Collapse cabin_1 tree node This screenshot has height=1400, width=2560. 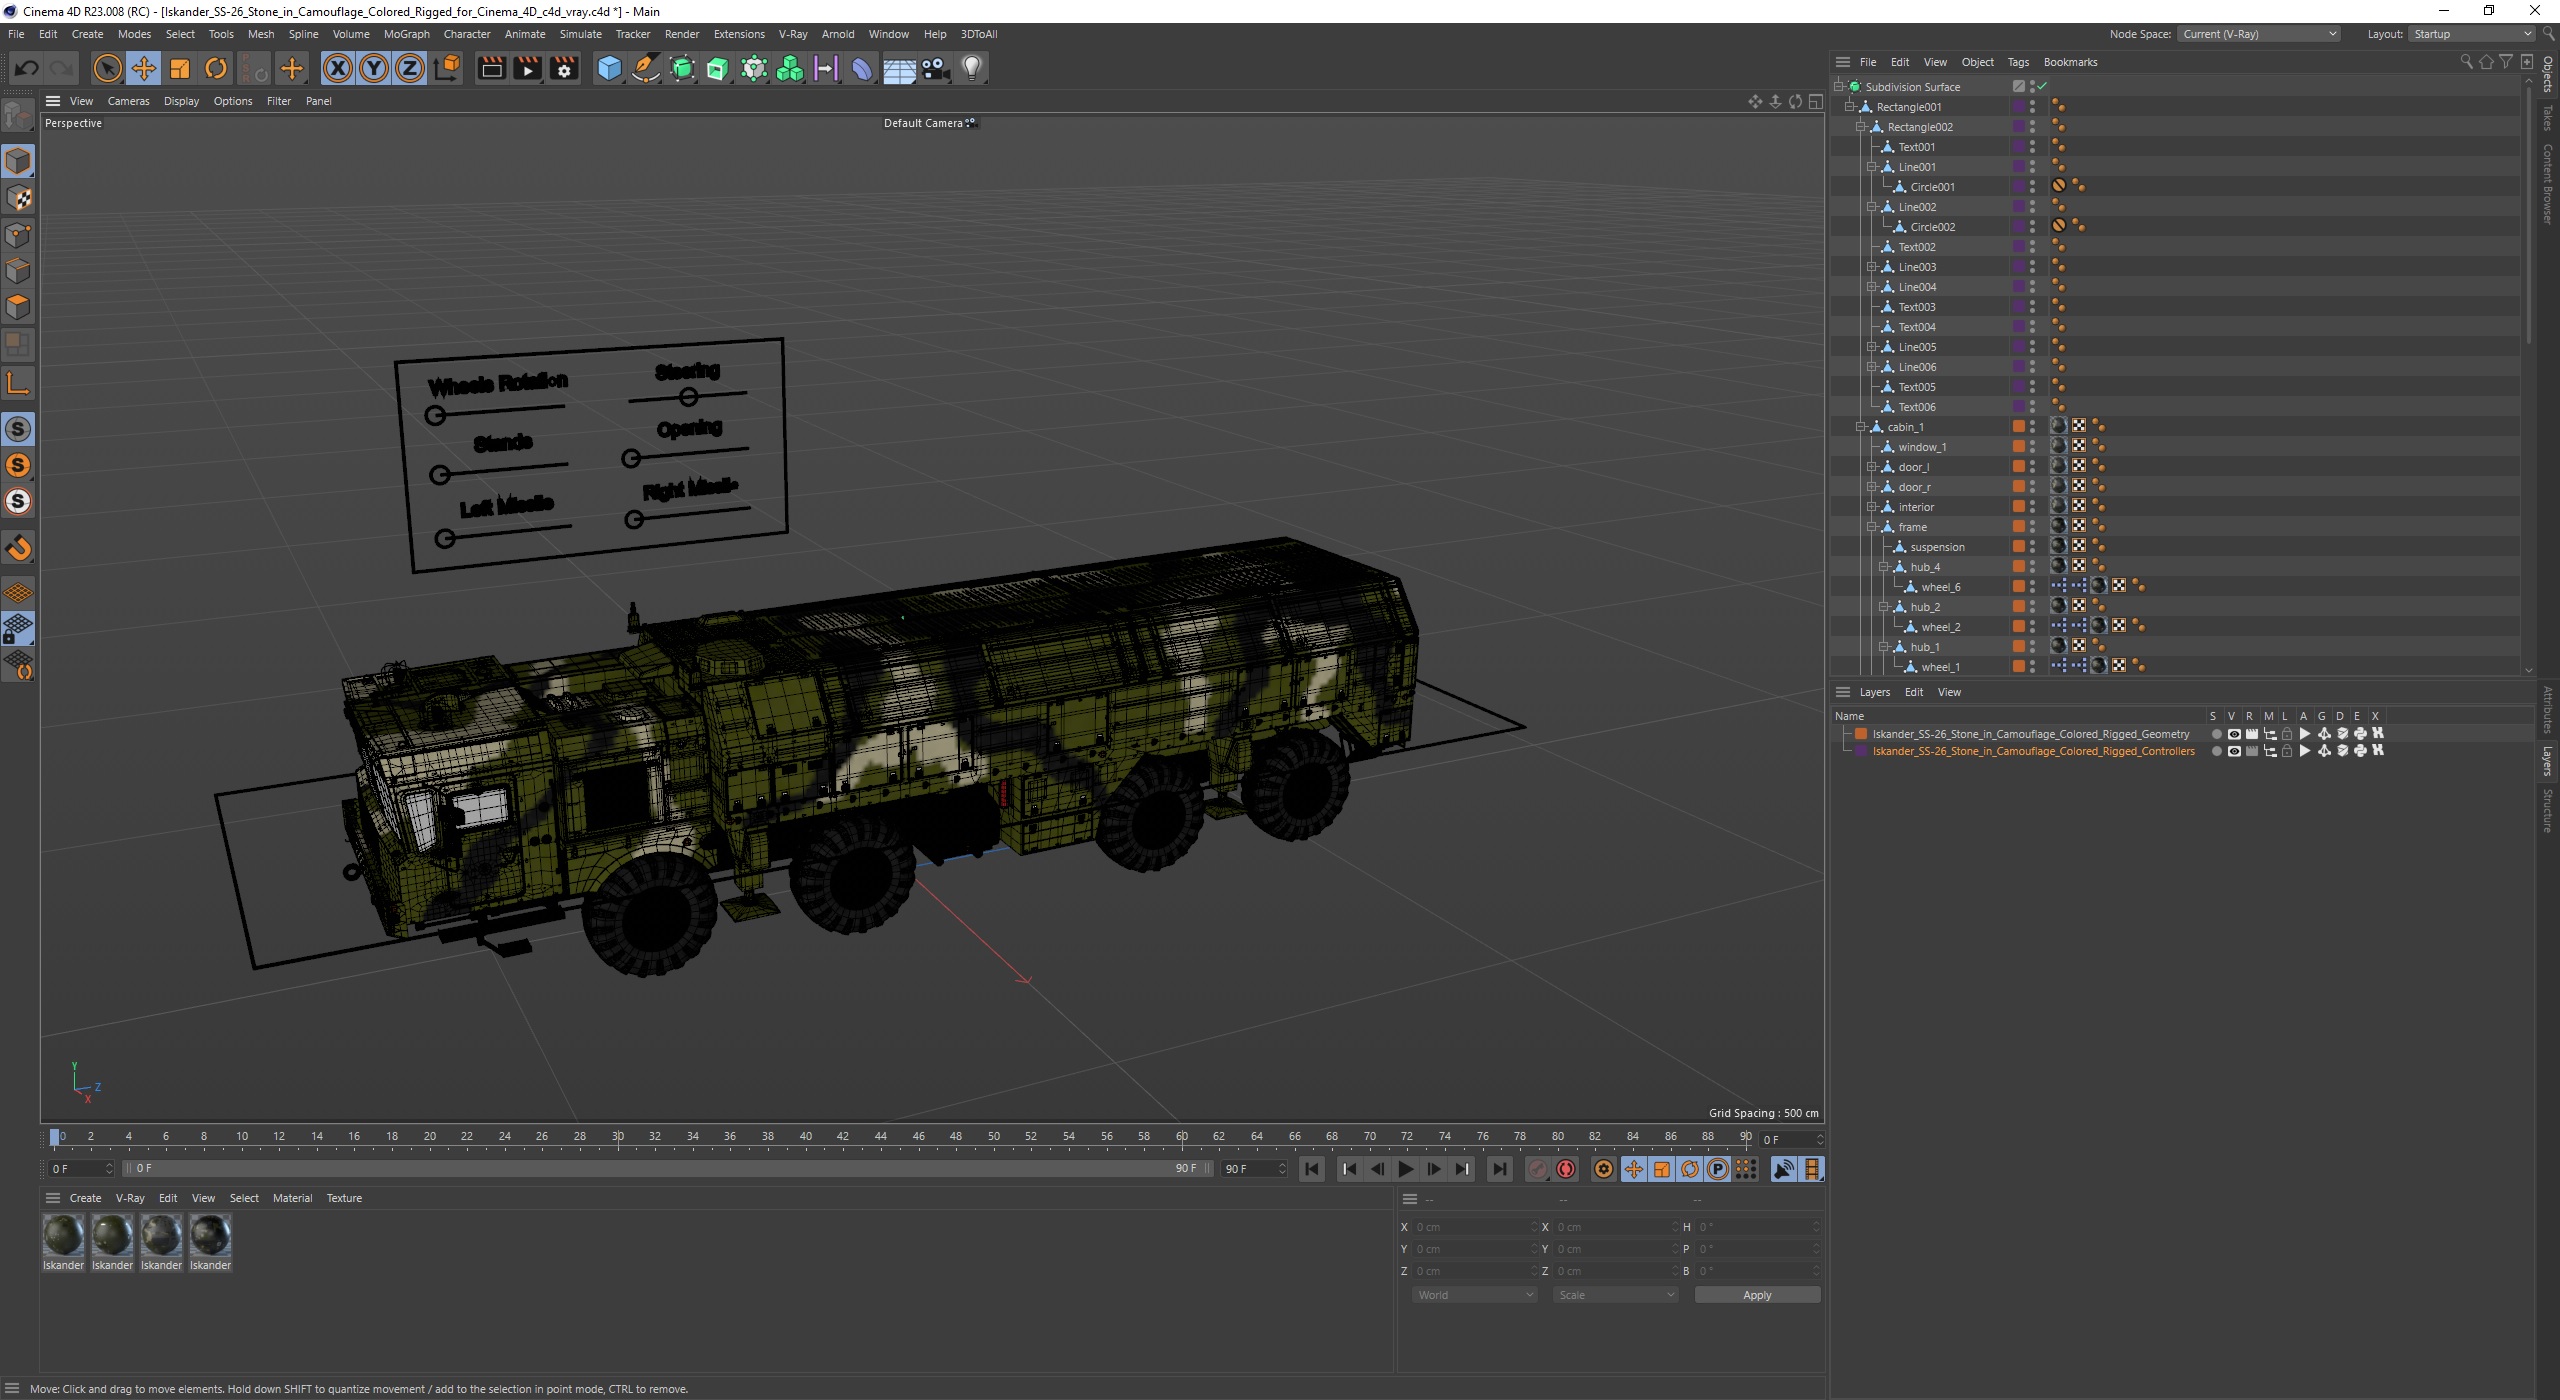1861,427
